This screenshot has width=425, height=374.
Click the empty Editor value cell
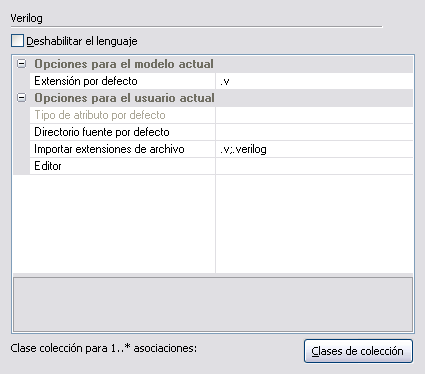314,166
